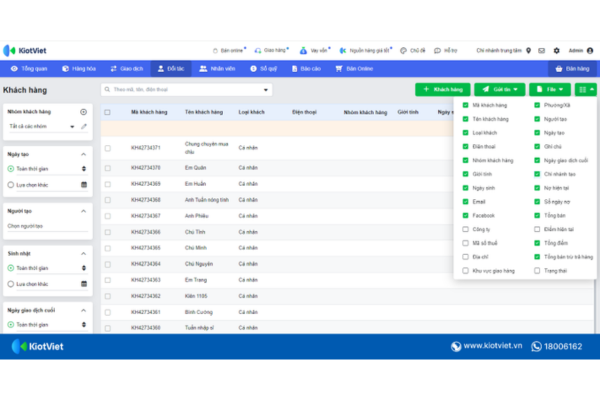Select Lựa chọn khác radio in Ngày tạo
The height and width of the screenshot is (400, 600).
click(x=11, y=185)
